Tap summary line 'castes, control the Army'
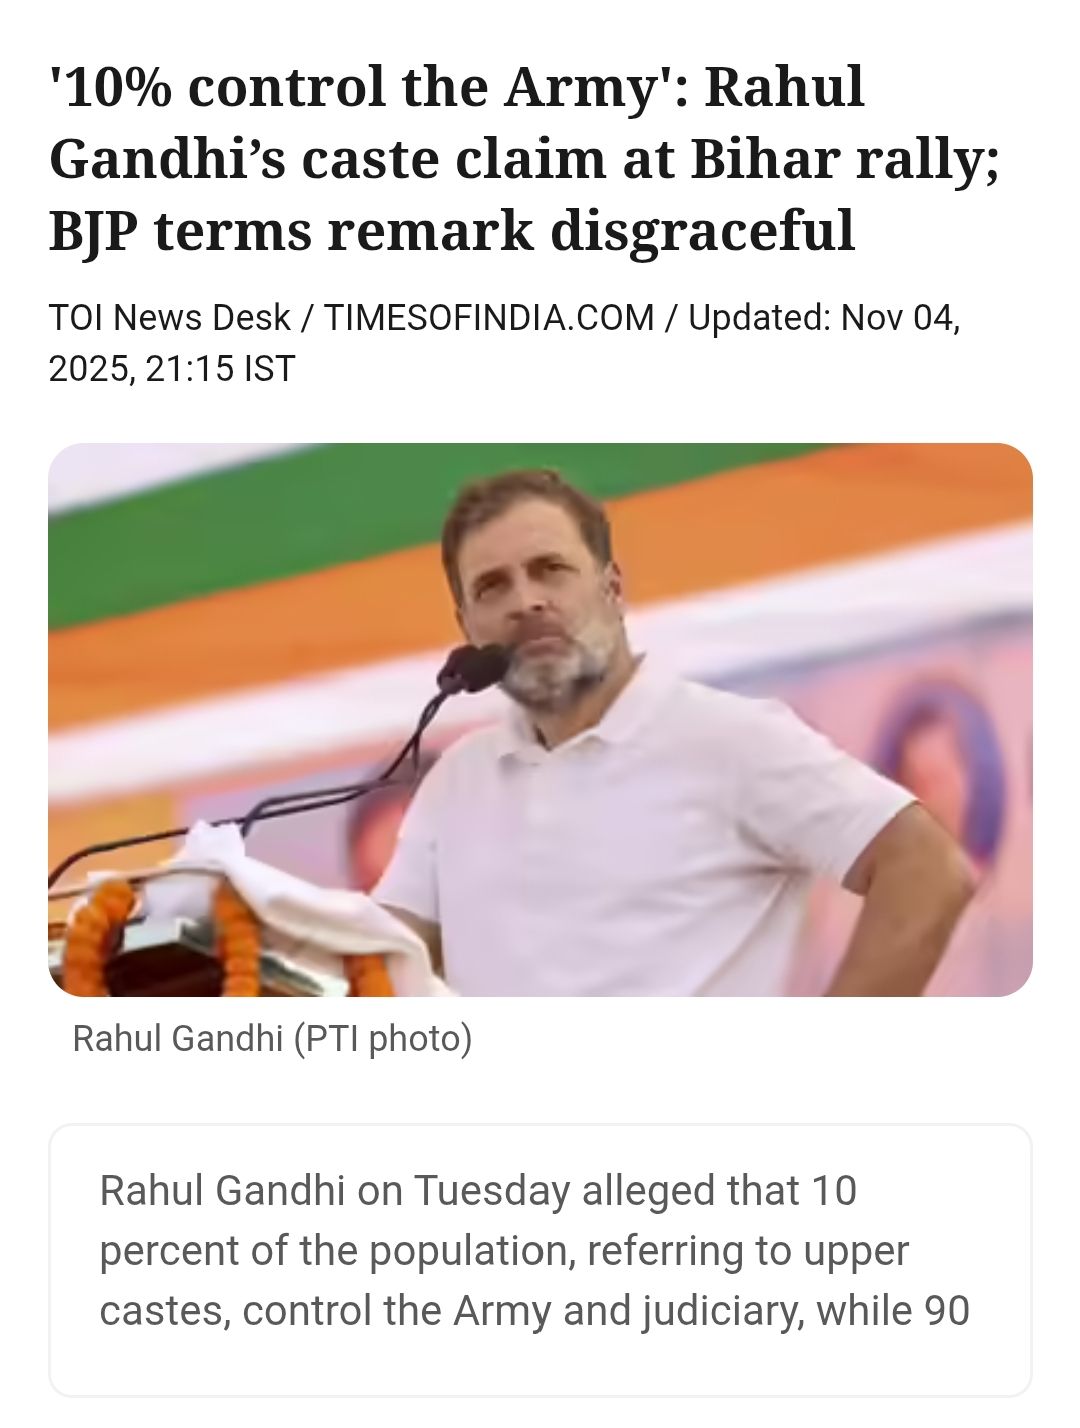Image resolution: width=1080 pixels, height=1428 pixels. [535, 1311]
